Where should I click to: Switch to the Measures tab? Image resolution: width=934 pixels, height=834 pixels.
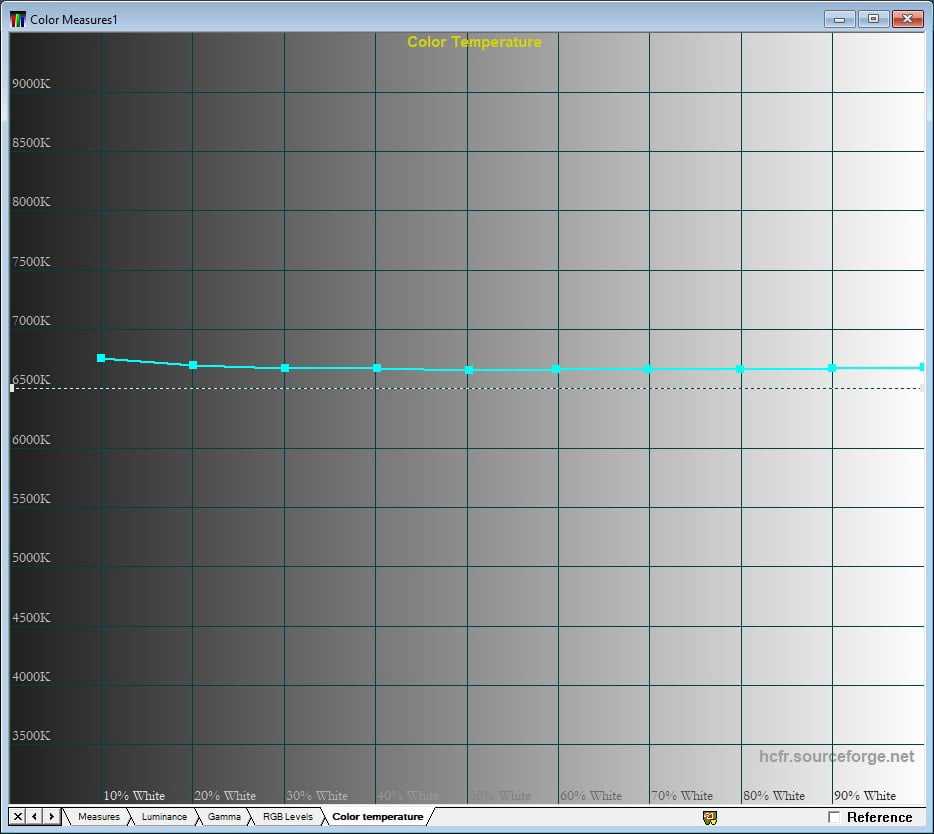click(98, 817)
